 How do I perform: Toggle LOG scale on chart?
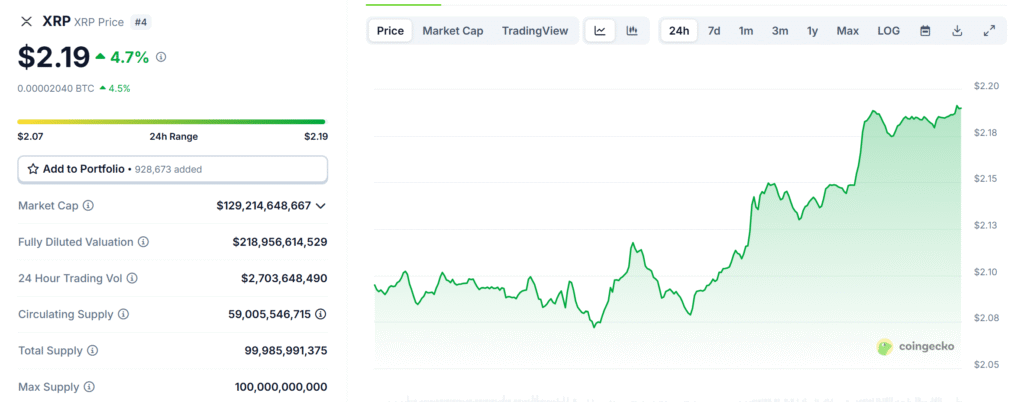(888, 31)
